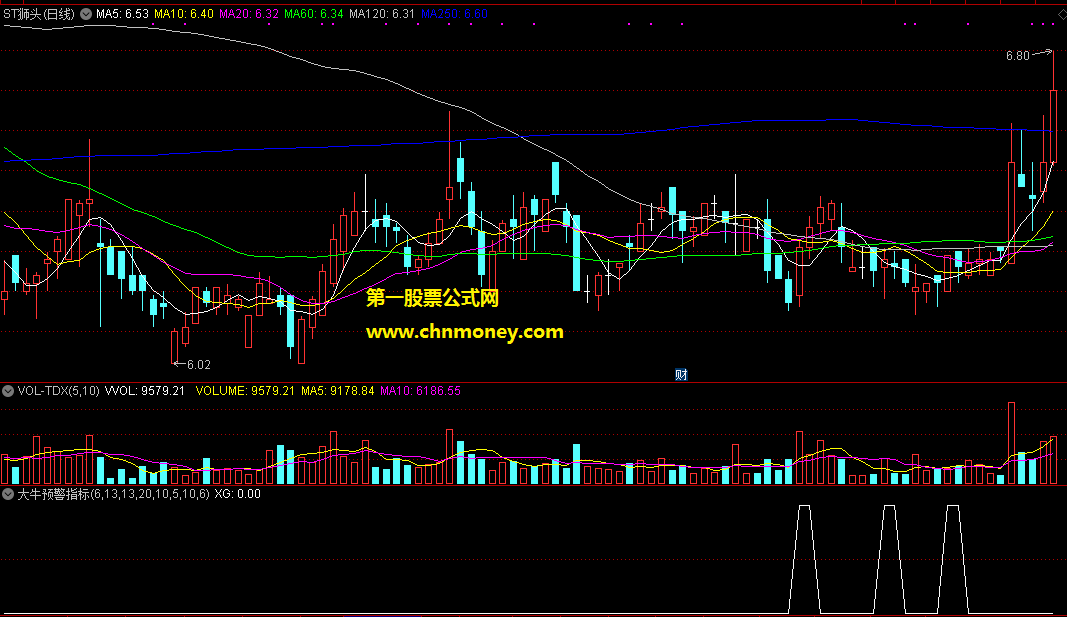Expand the VOL-TDX indicator dropdown arrow
This screenshot has width=1067, height=617.
click(x=8, y=391)
